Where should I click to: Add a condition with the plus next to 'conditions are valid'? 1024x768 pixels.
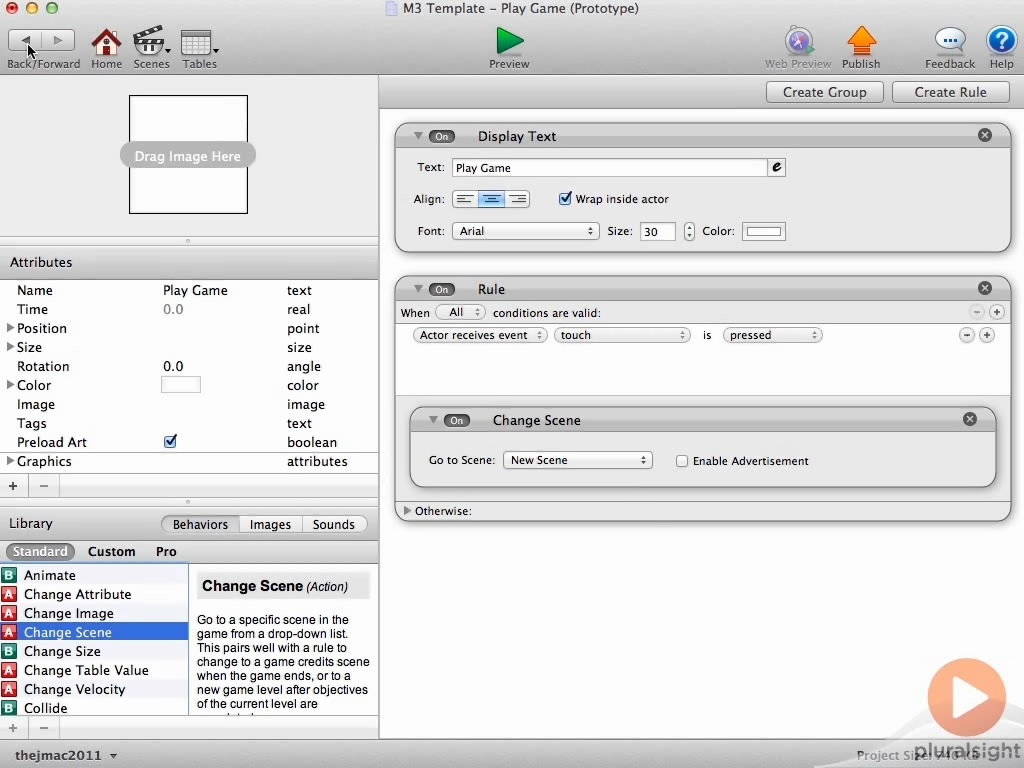click(997, 312)
